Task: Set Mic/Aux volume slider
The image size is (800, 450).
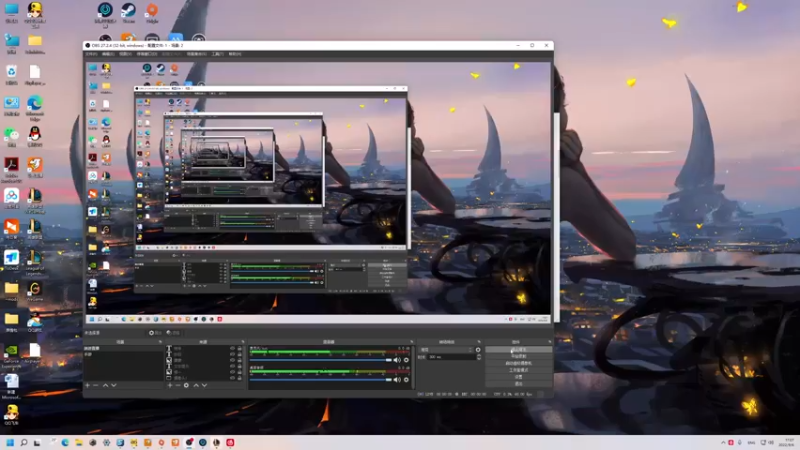Action: 321,360
